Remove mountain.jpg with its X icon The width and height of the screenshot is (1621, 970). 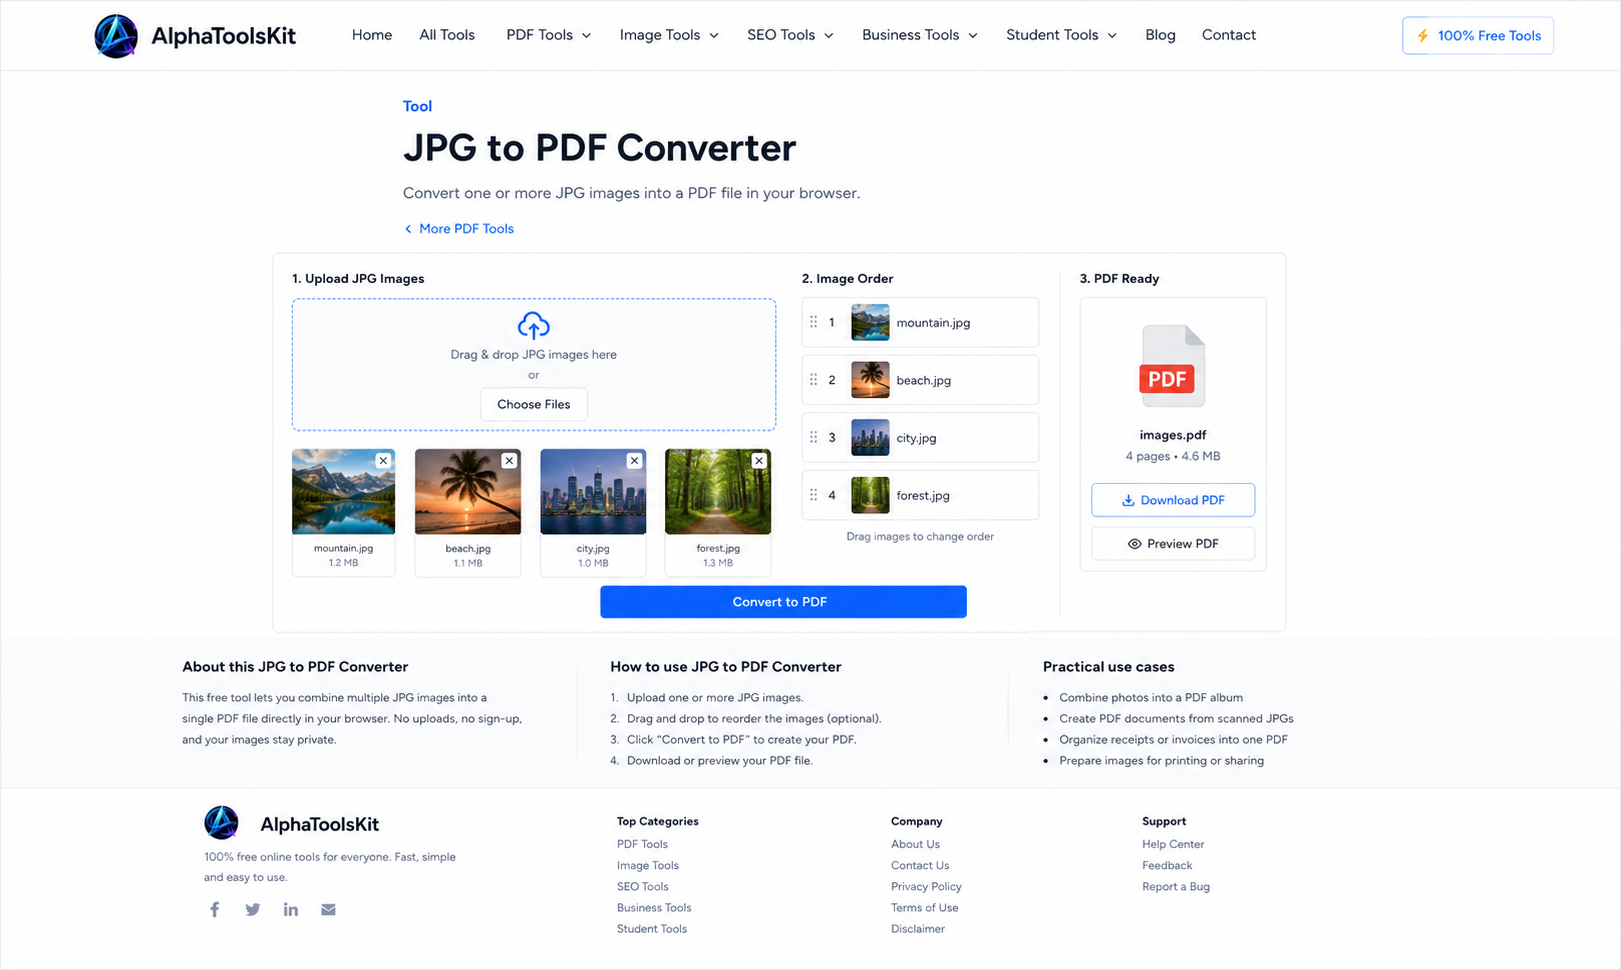tap(383, 461)
